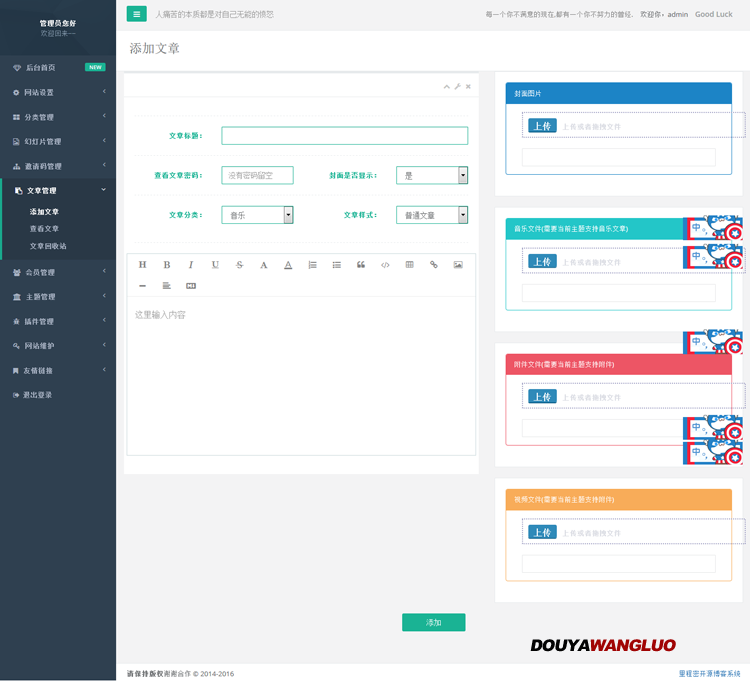Open the 封面是否显示 dropdown
This screenshot has width=750, height=681.
pos(432,176)
